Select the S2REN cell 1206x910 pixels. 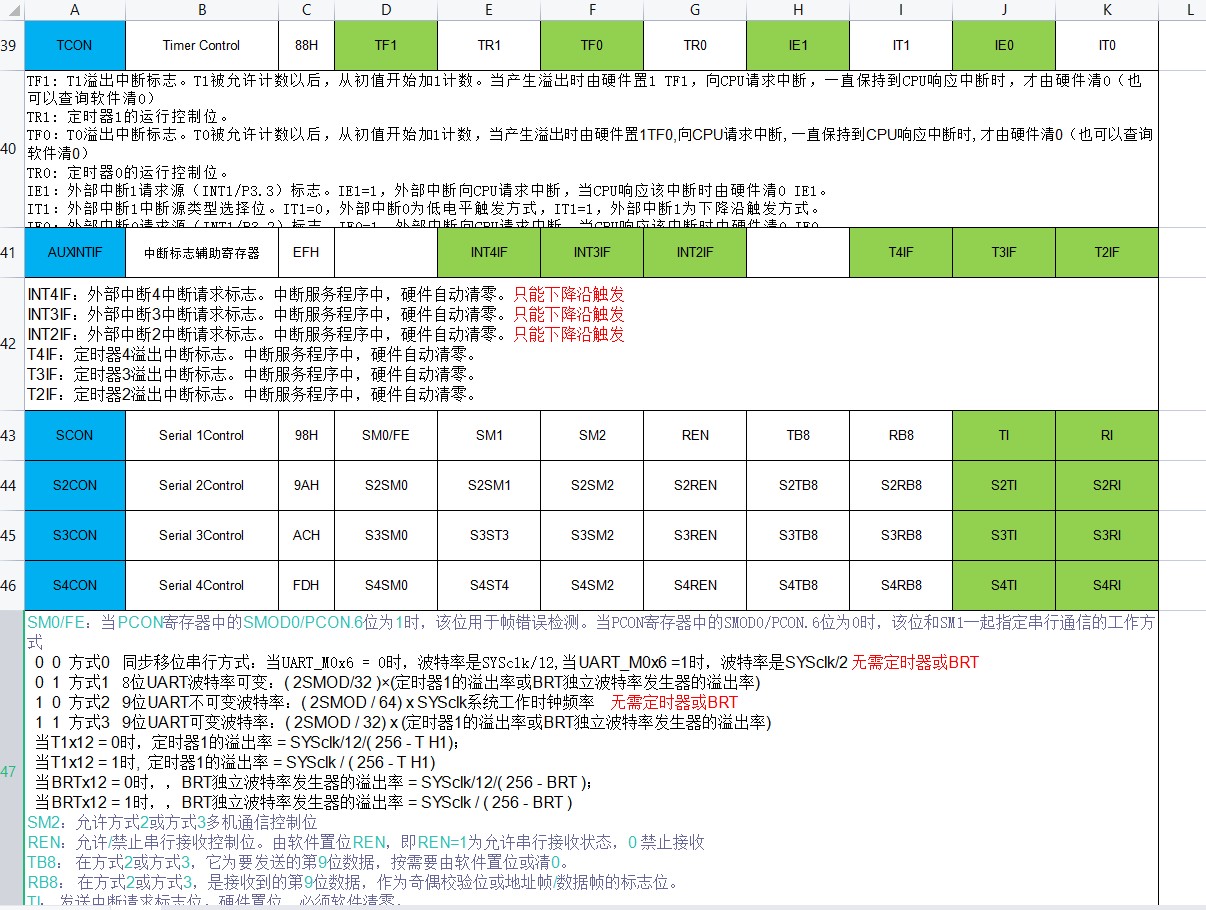(x=695, y=485)
